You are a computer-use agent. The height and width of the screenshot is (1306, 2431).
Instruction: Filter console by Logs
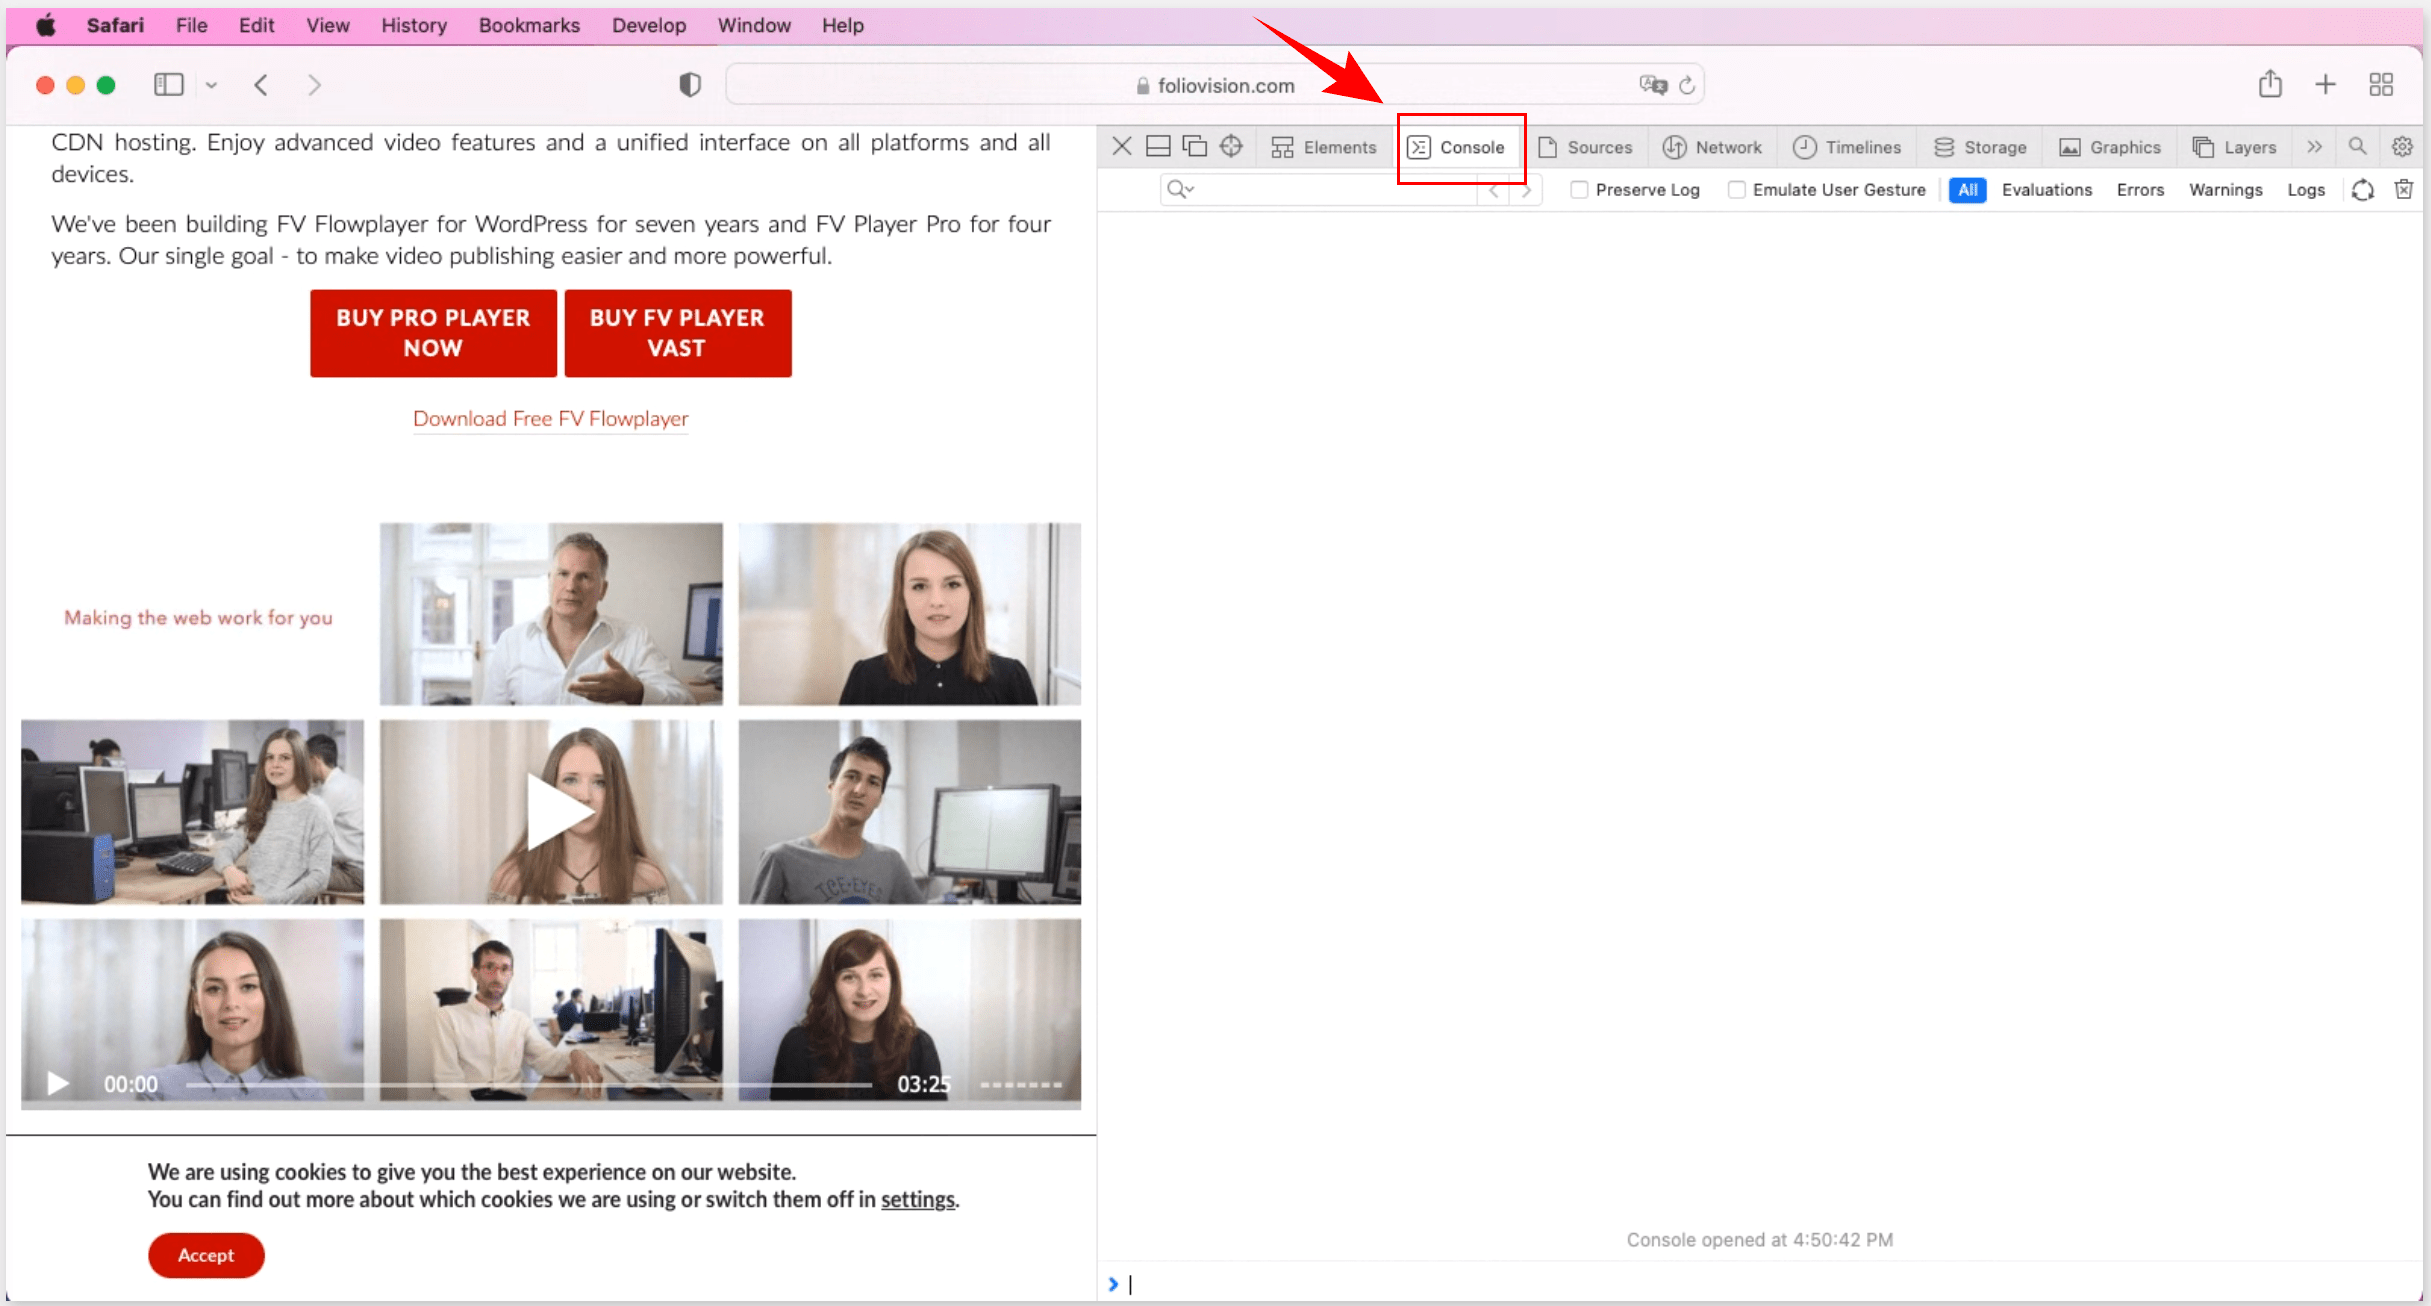coord(2306,190)
